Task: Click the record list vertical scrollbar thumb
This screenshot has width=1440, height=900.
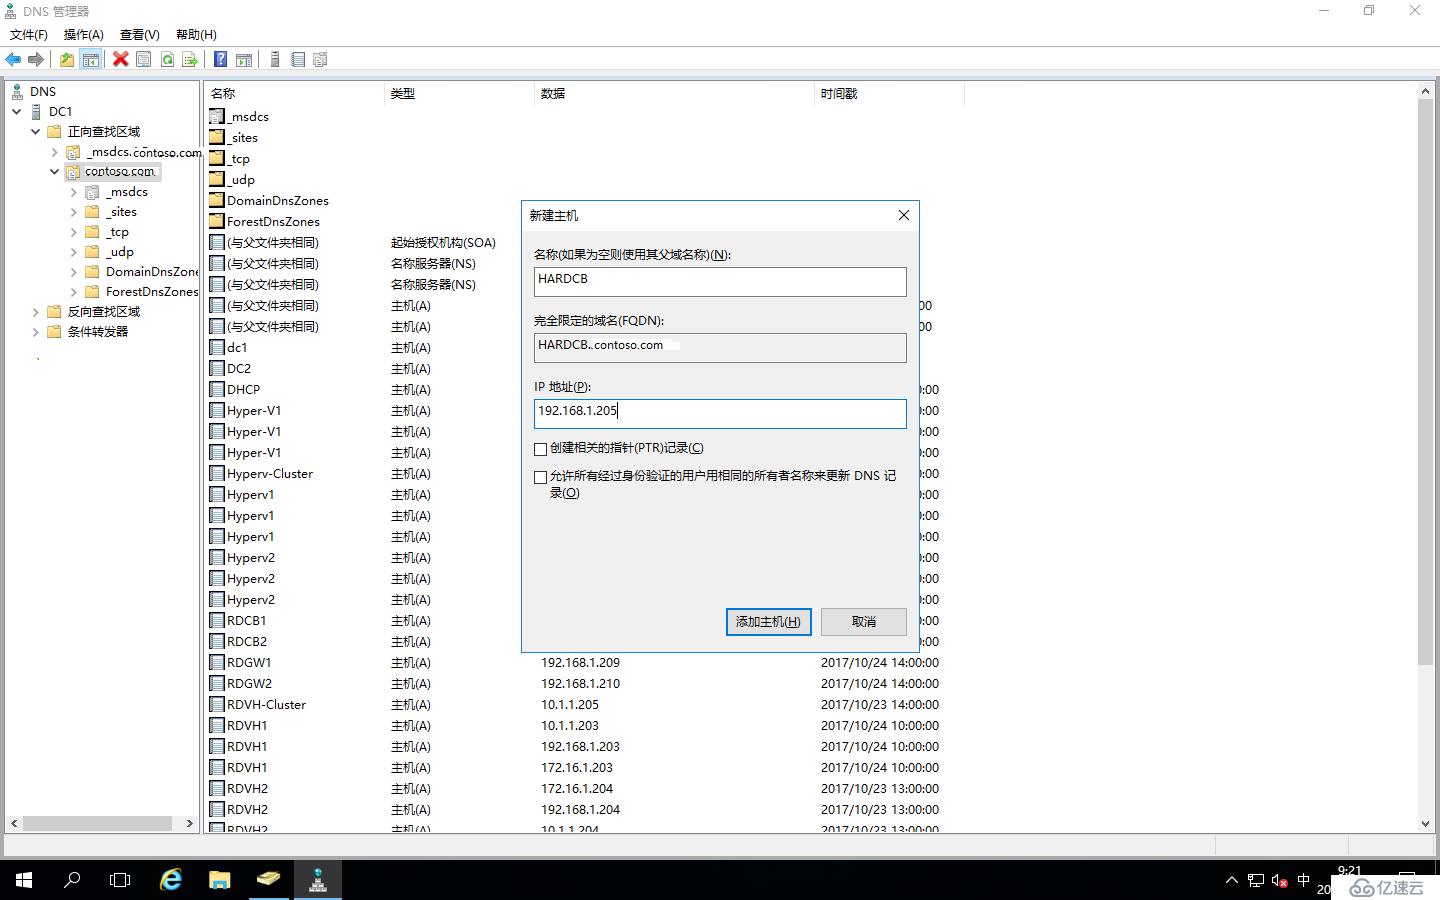Action: [x=1425, y=382]
